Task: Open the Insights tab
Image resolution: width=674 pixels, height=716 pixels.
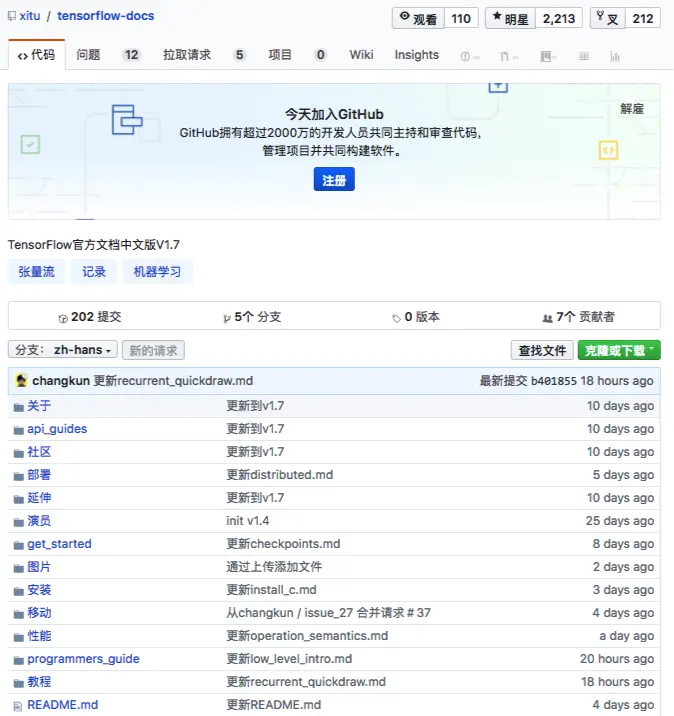Action: (x=416, y=55)
